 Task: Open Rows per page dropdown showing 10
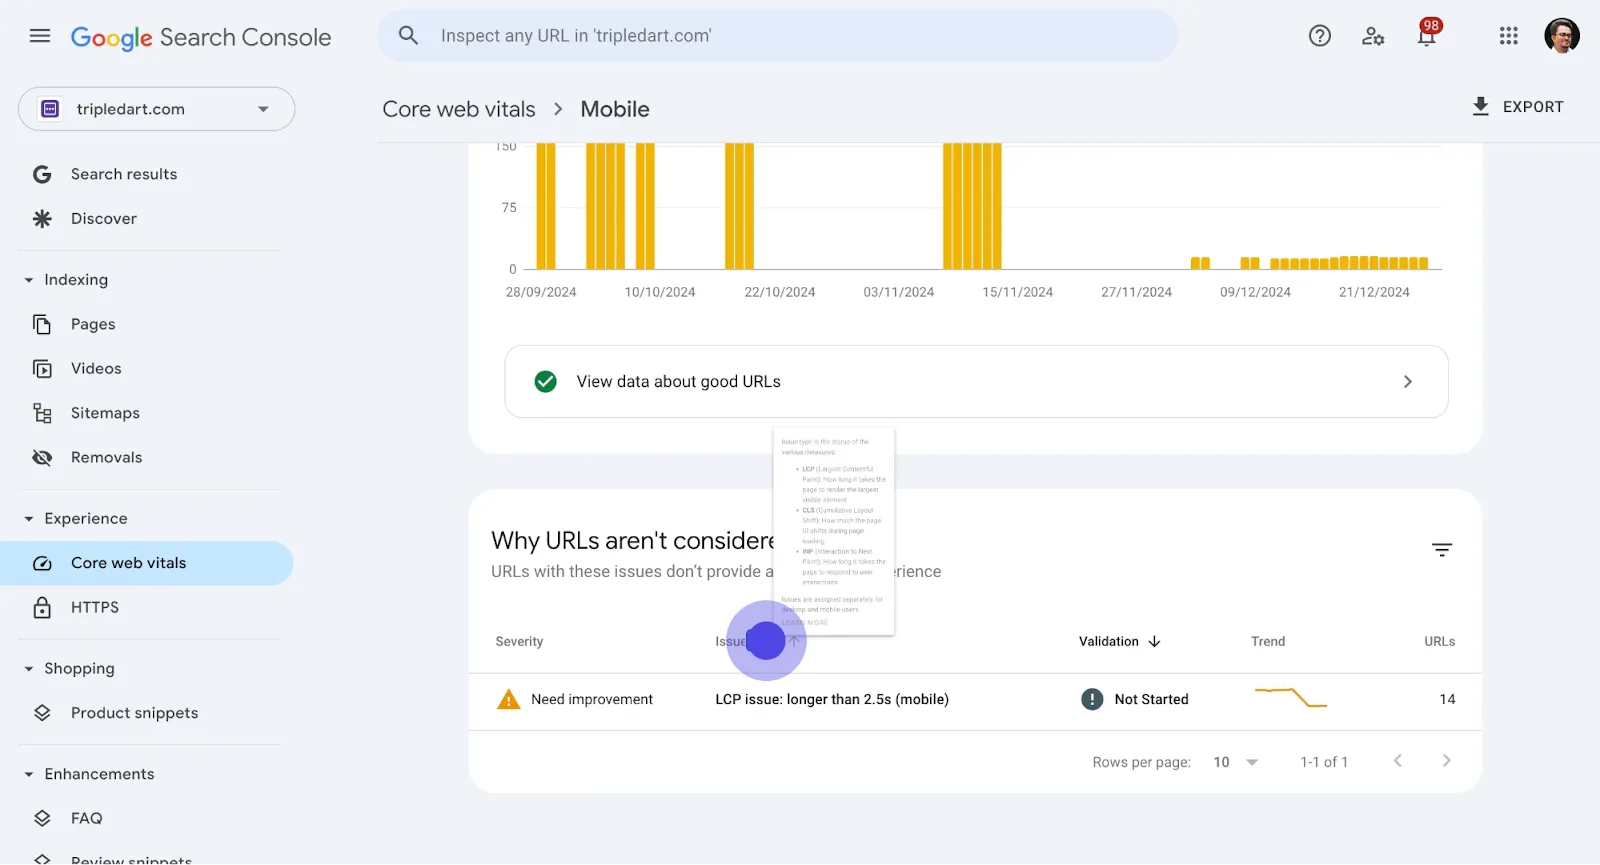pos(1235,762)
